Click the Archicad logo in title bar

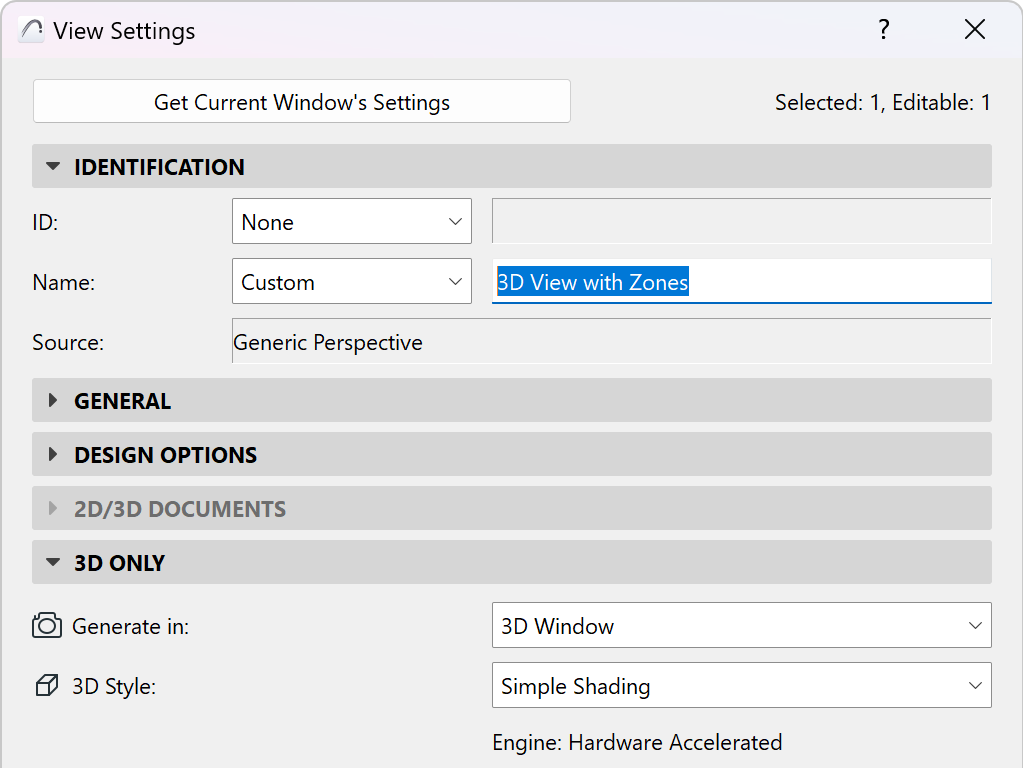point(32,31)
